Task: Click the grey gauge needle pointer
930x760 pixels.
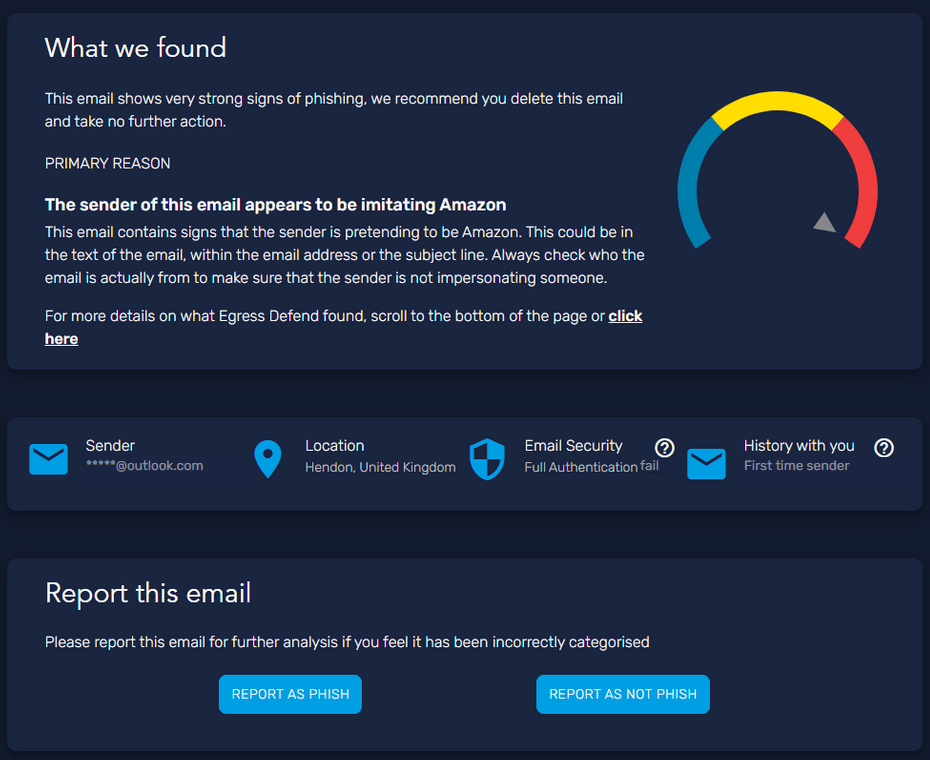Action: click(824, 223)
